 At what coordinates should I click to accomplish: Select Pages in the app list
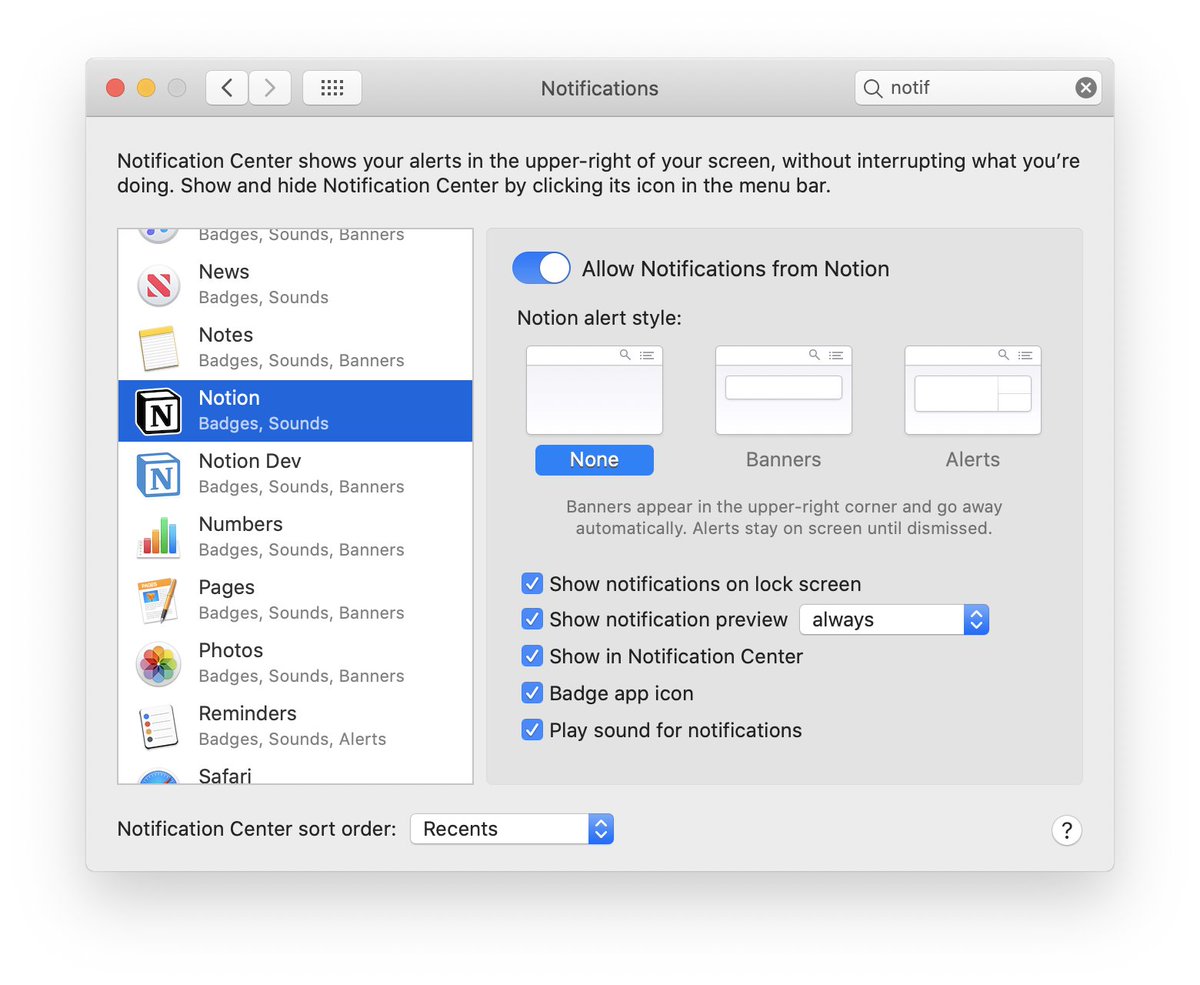(295, 600)
